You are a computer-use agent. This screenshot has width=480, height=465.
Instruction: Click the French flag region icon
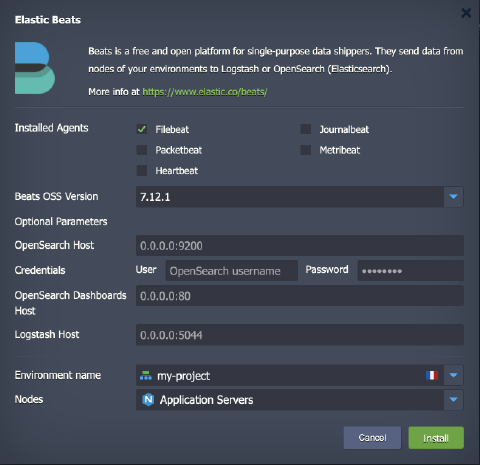point(432,375)
